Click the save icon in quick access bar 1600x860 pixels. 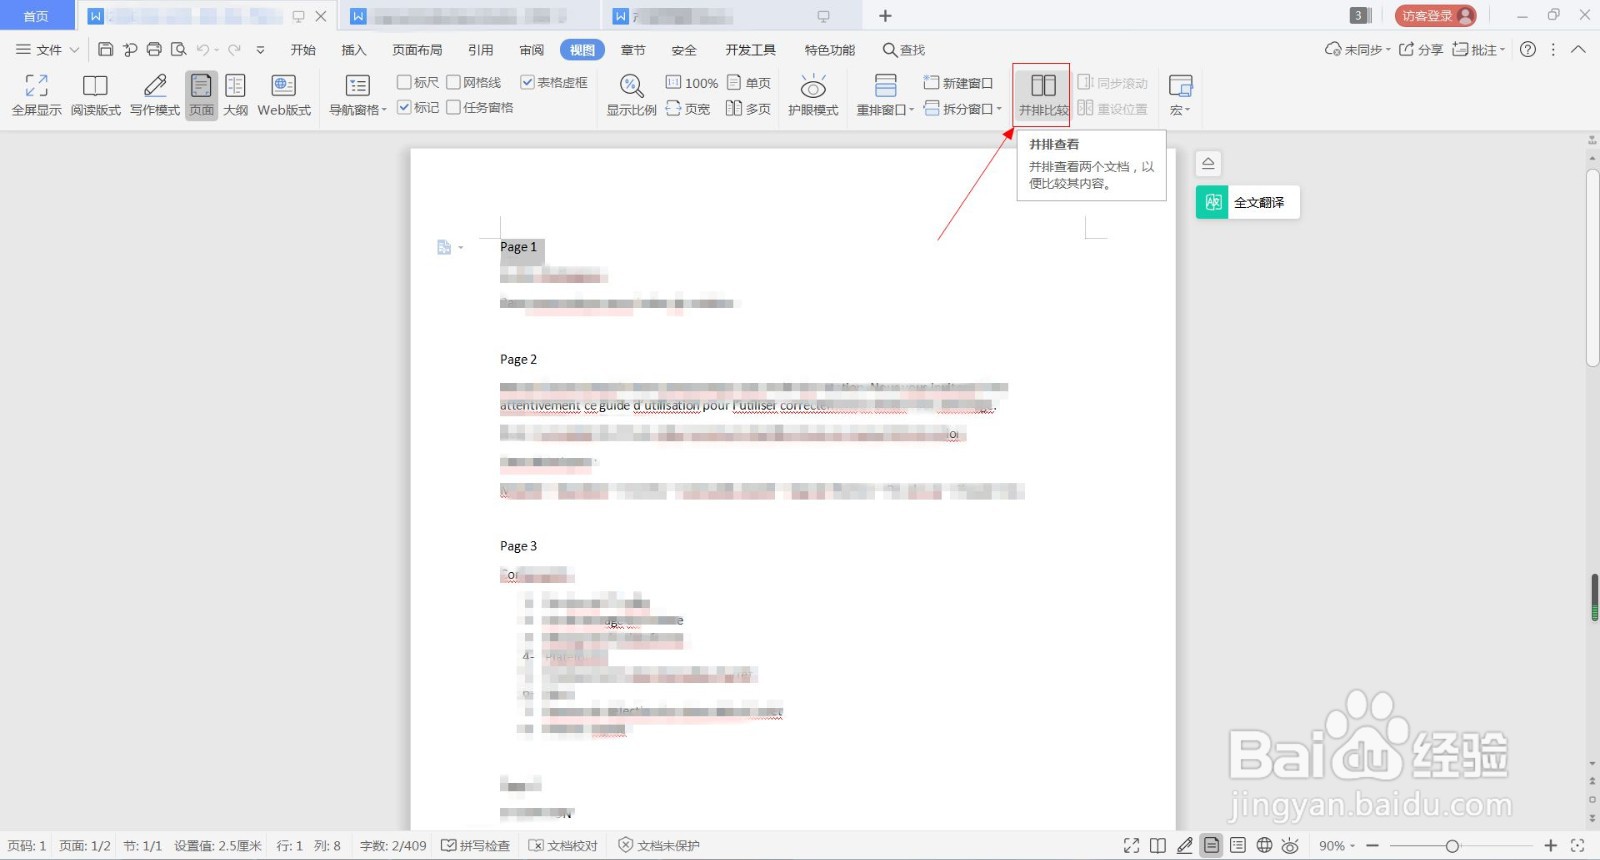tap(105, 49)
